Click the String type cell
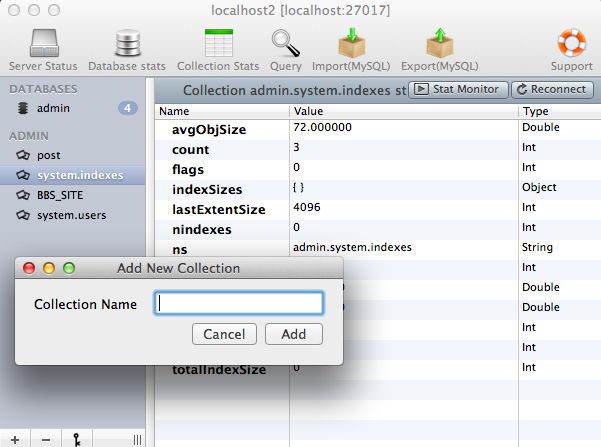This screenshot has height=447, width=601. point(537,247)
